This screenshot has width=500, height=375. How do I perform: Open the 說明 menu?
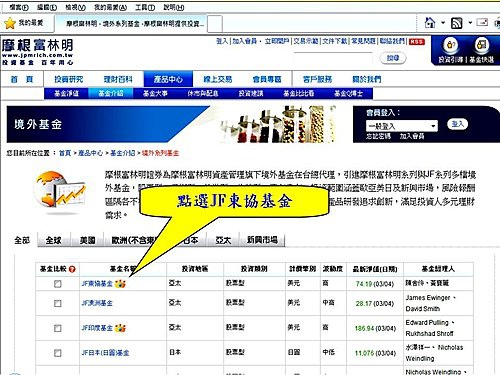(x=174, y=7)
